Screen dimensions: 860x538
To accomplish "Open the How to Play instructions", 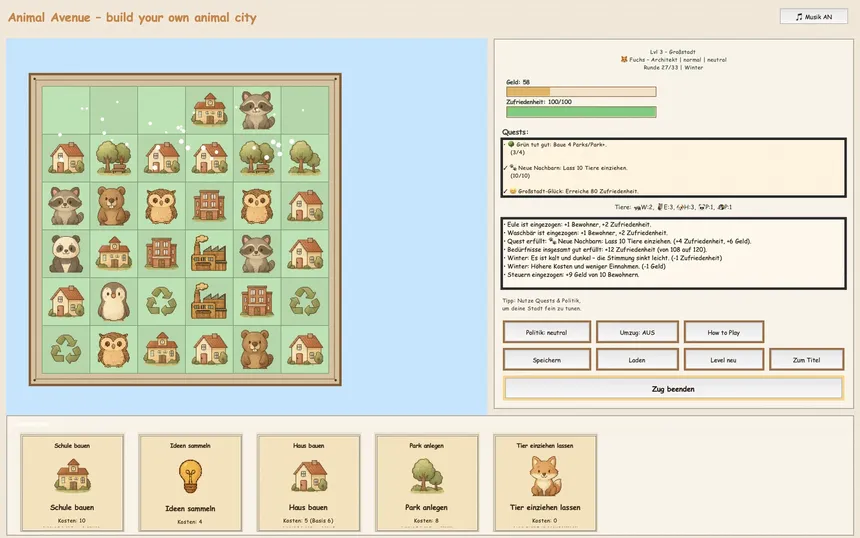I will pyautogui.click(x=724, y=332).
